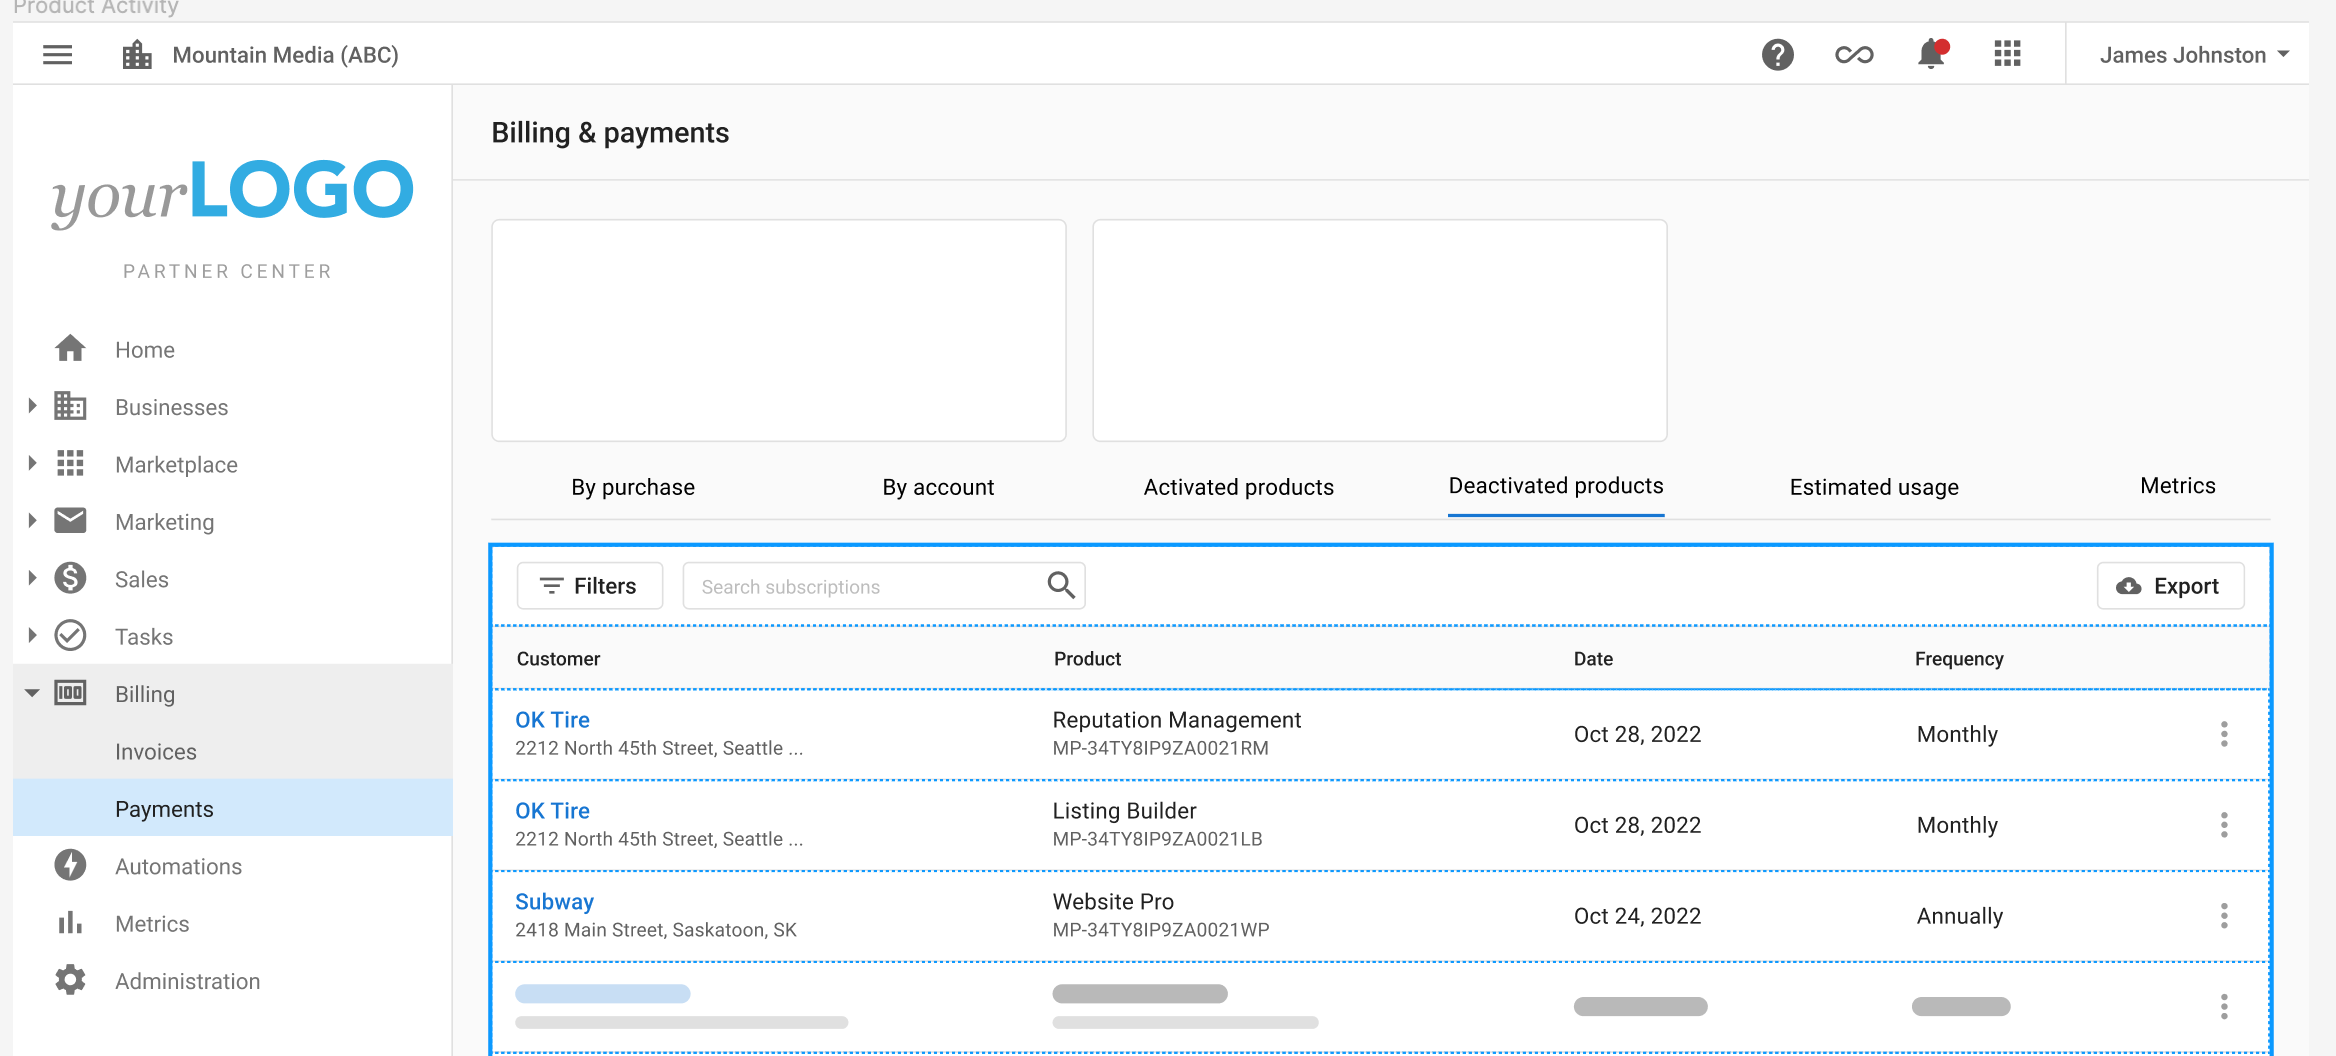Viewport: 2336px width, 1056px height.
Task: Switch to Estimated usage tab
Action: tap(1874, 487)
